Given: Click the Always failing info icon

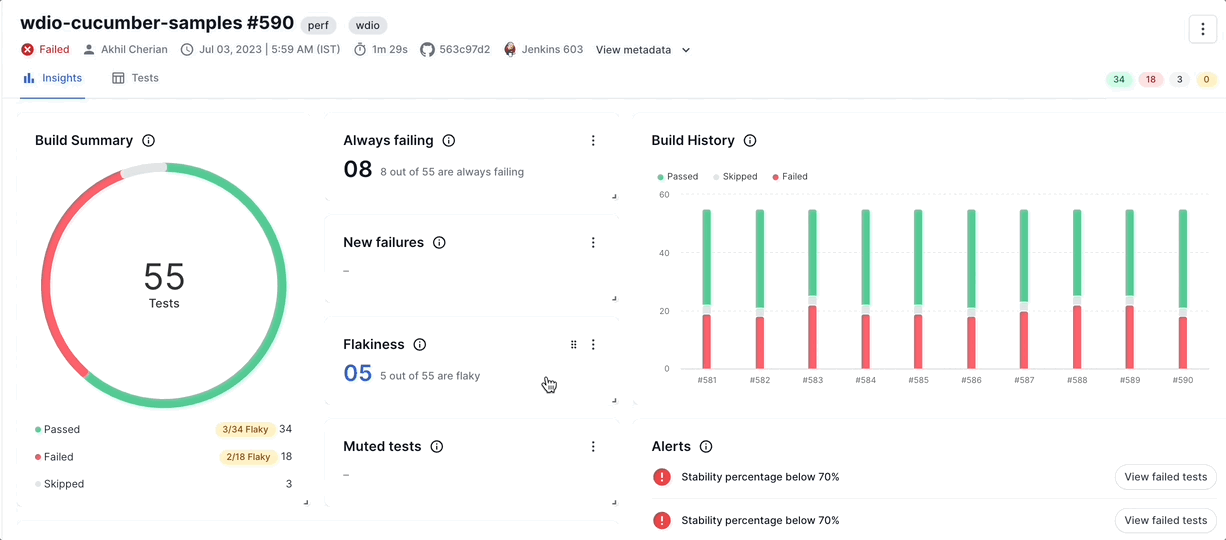Looking at the screenshot, I should [x=449, y=141].
